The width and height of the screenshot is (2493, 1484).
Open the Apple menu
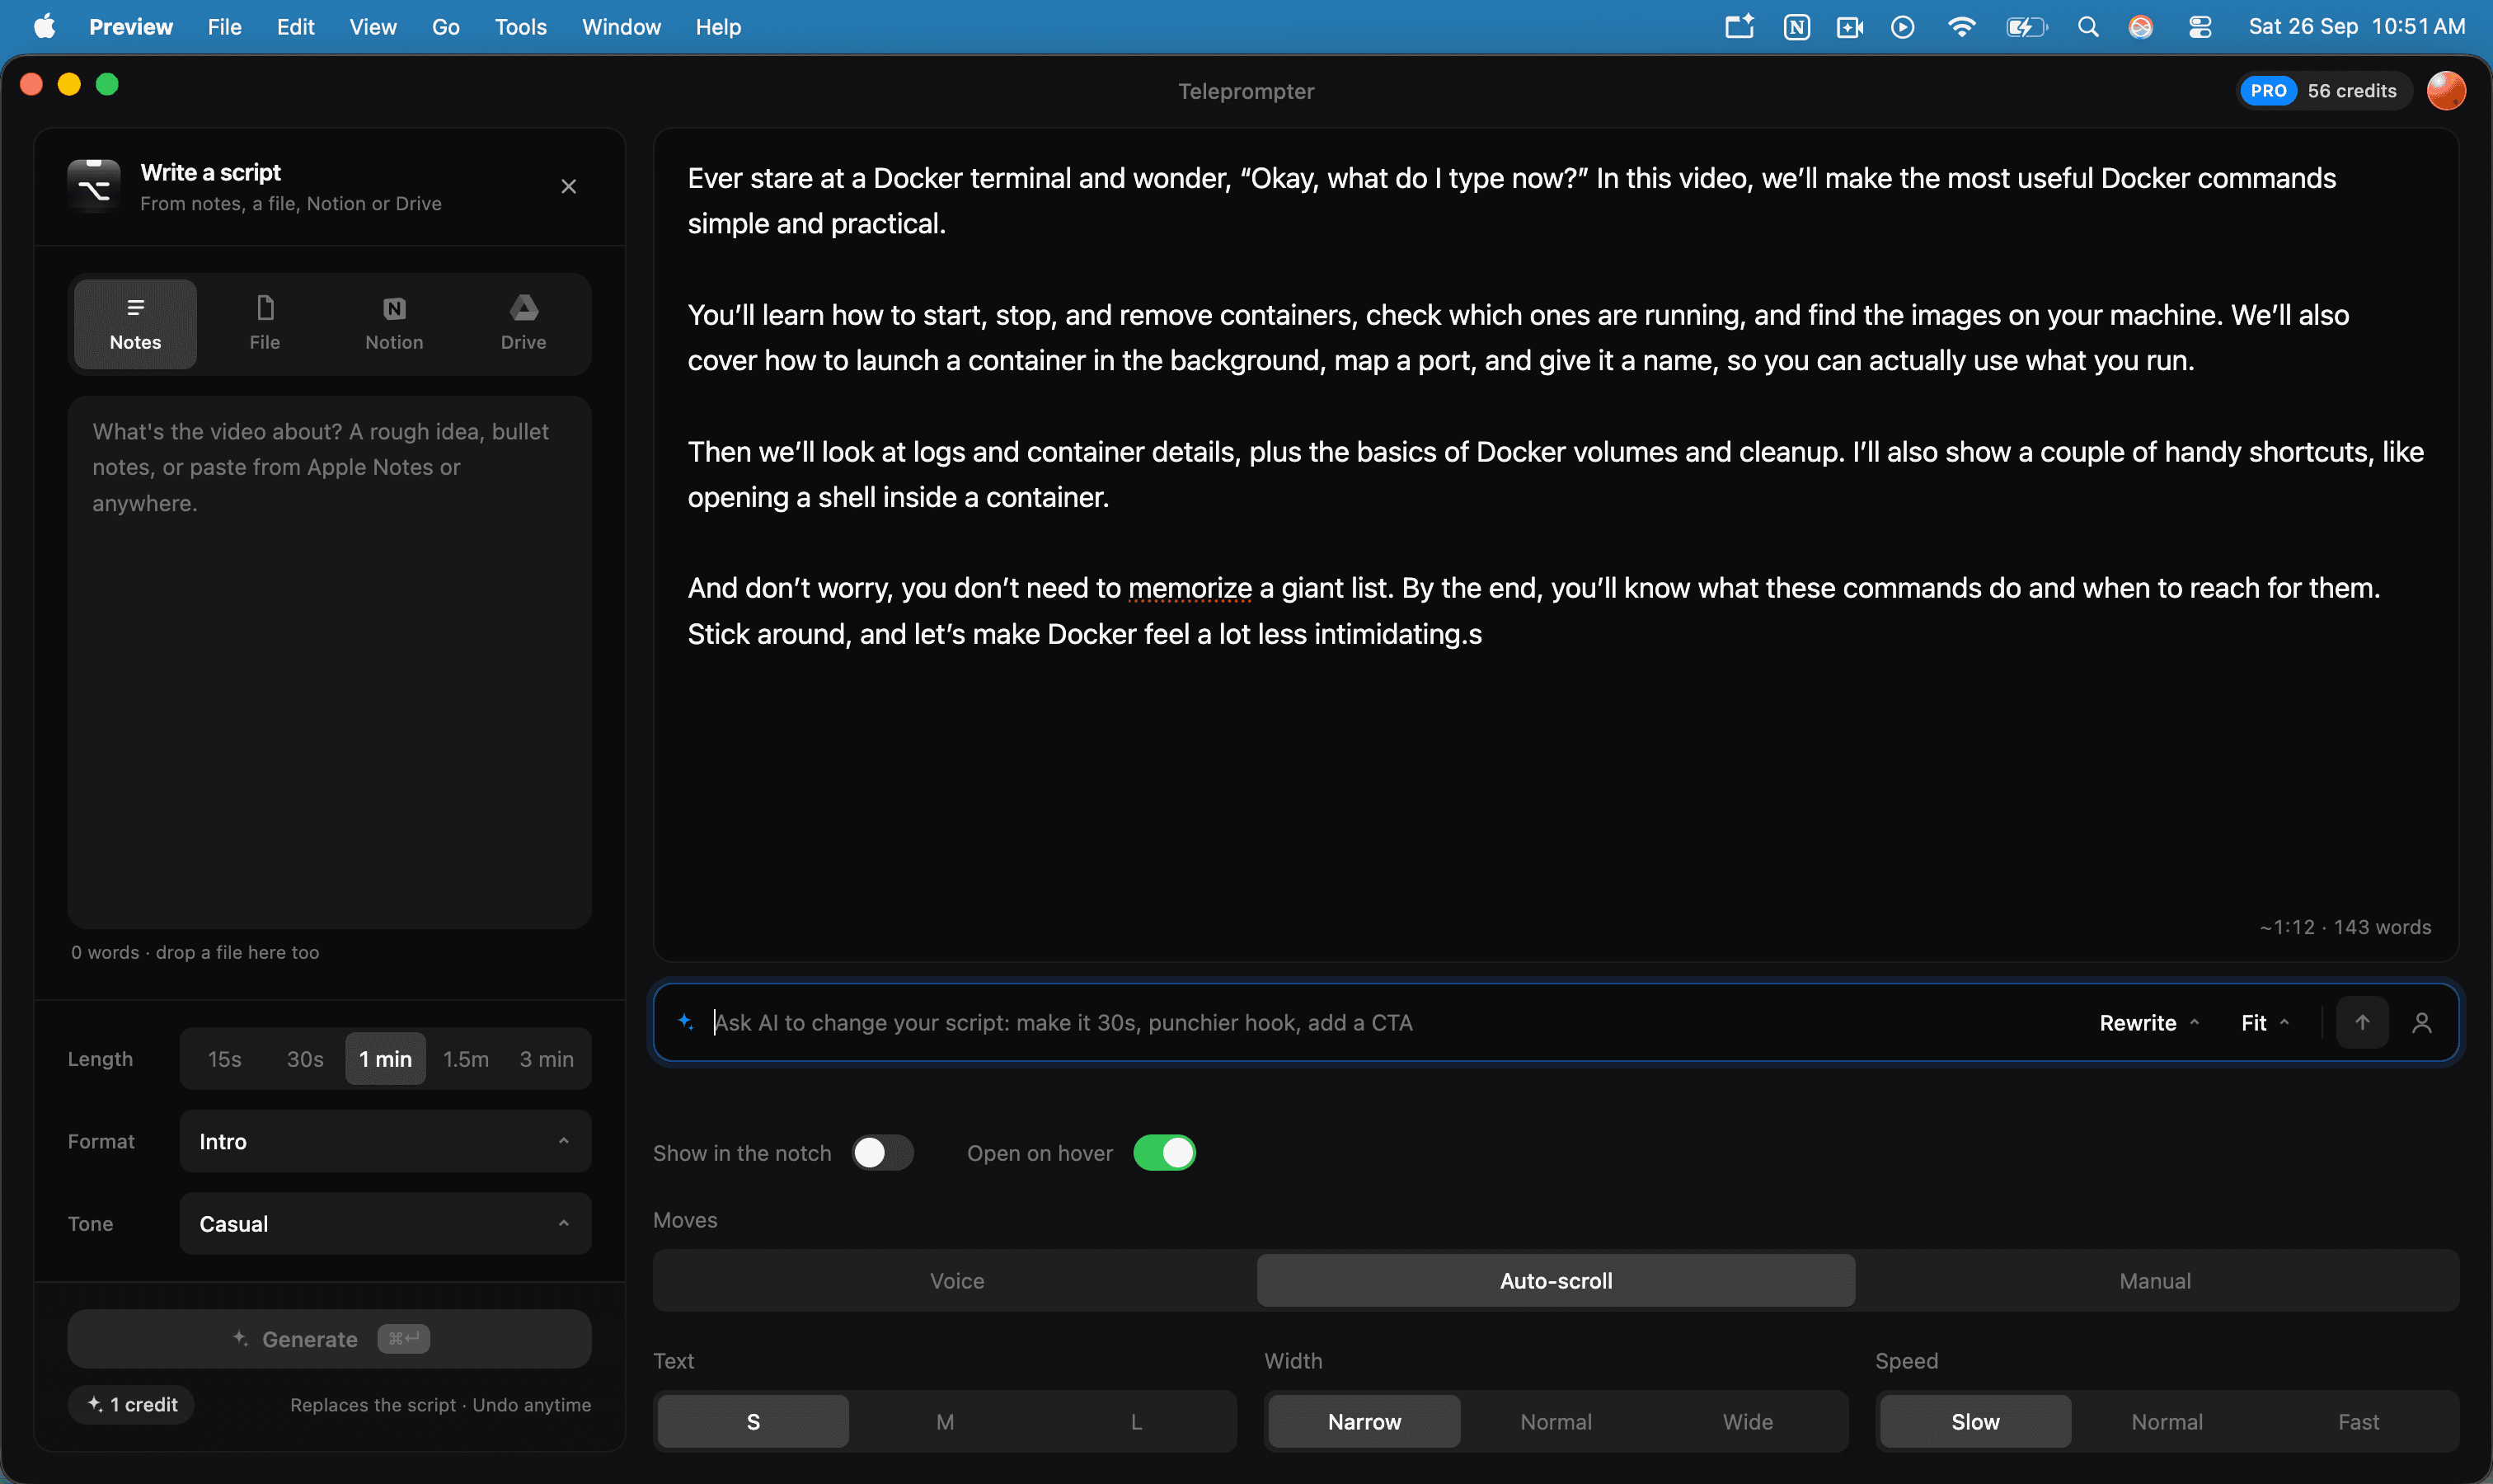point(44,27)
